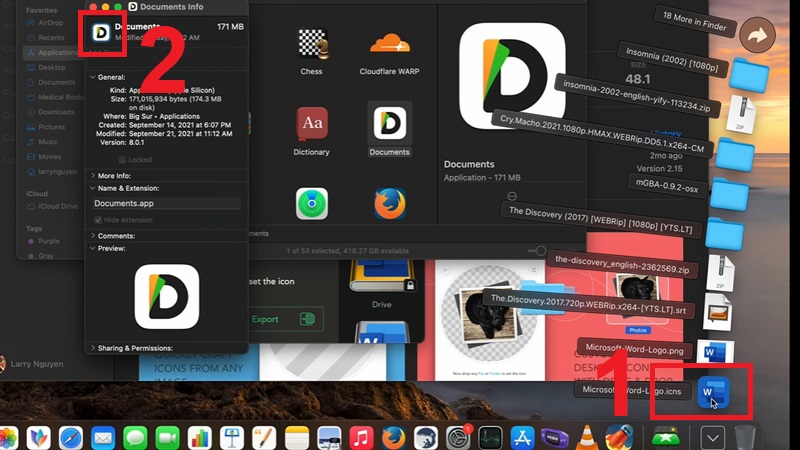Open Activity Monitor from the Dock
The height and width of the screenshot is (450, 800).
pyautogui.click(x=490, y=438)
